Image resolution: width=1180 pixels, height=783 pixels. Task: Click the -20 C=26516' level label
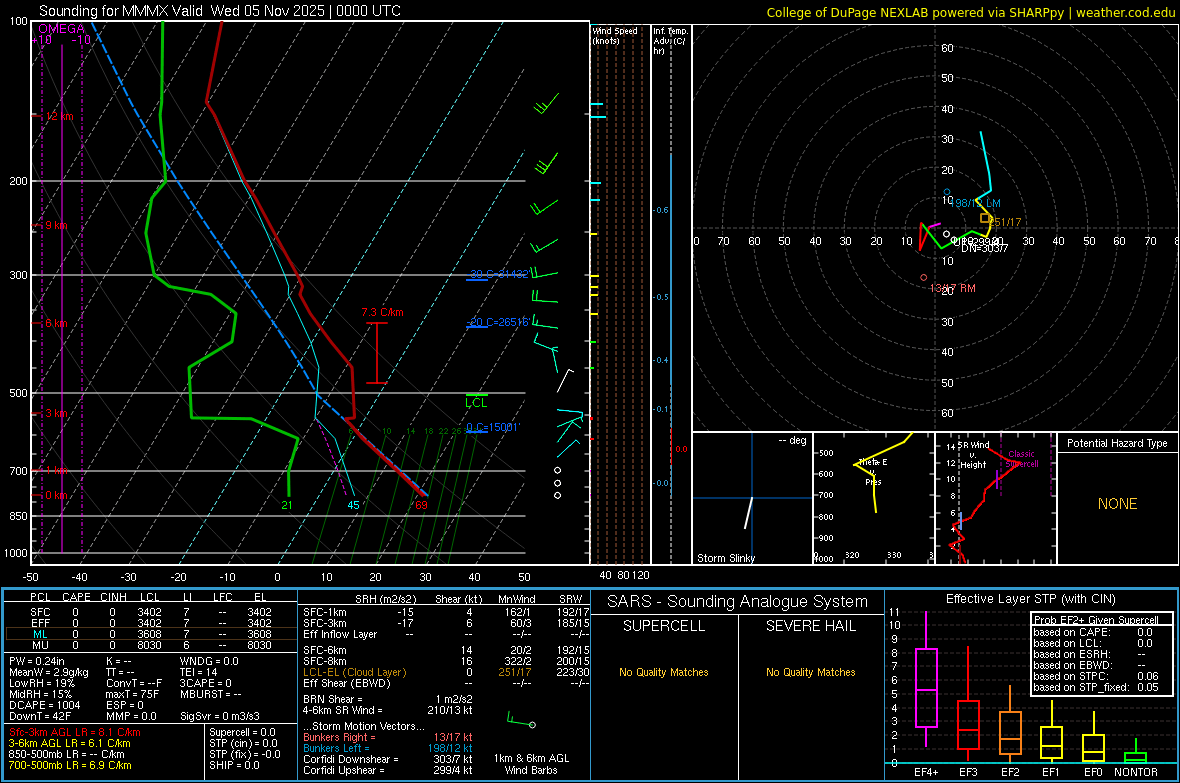(x=498, y=322)
